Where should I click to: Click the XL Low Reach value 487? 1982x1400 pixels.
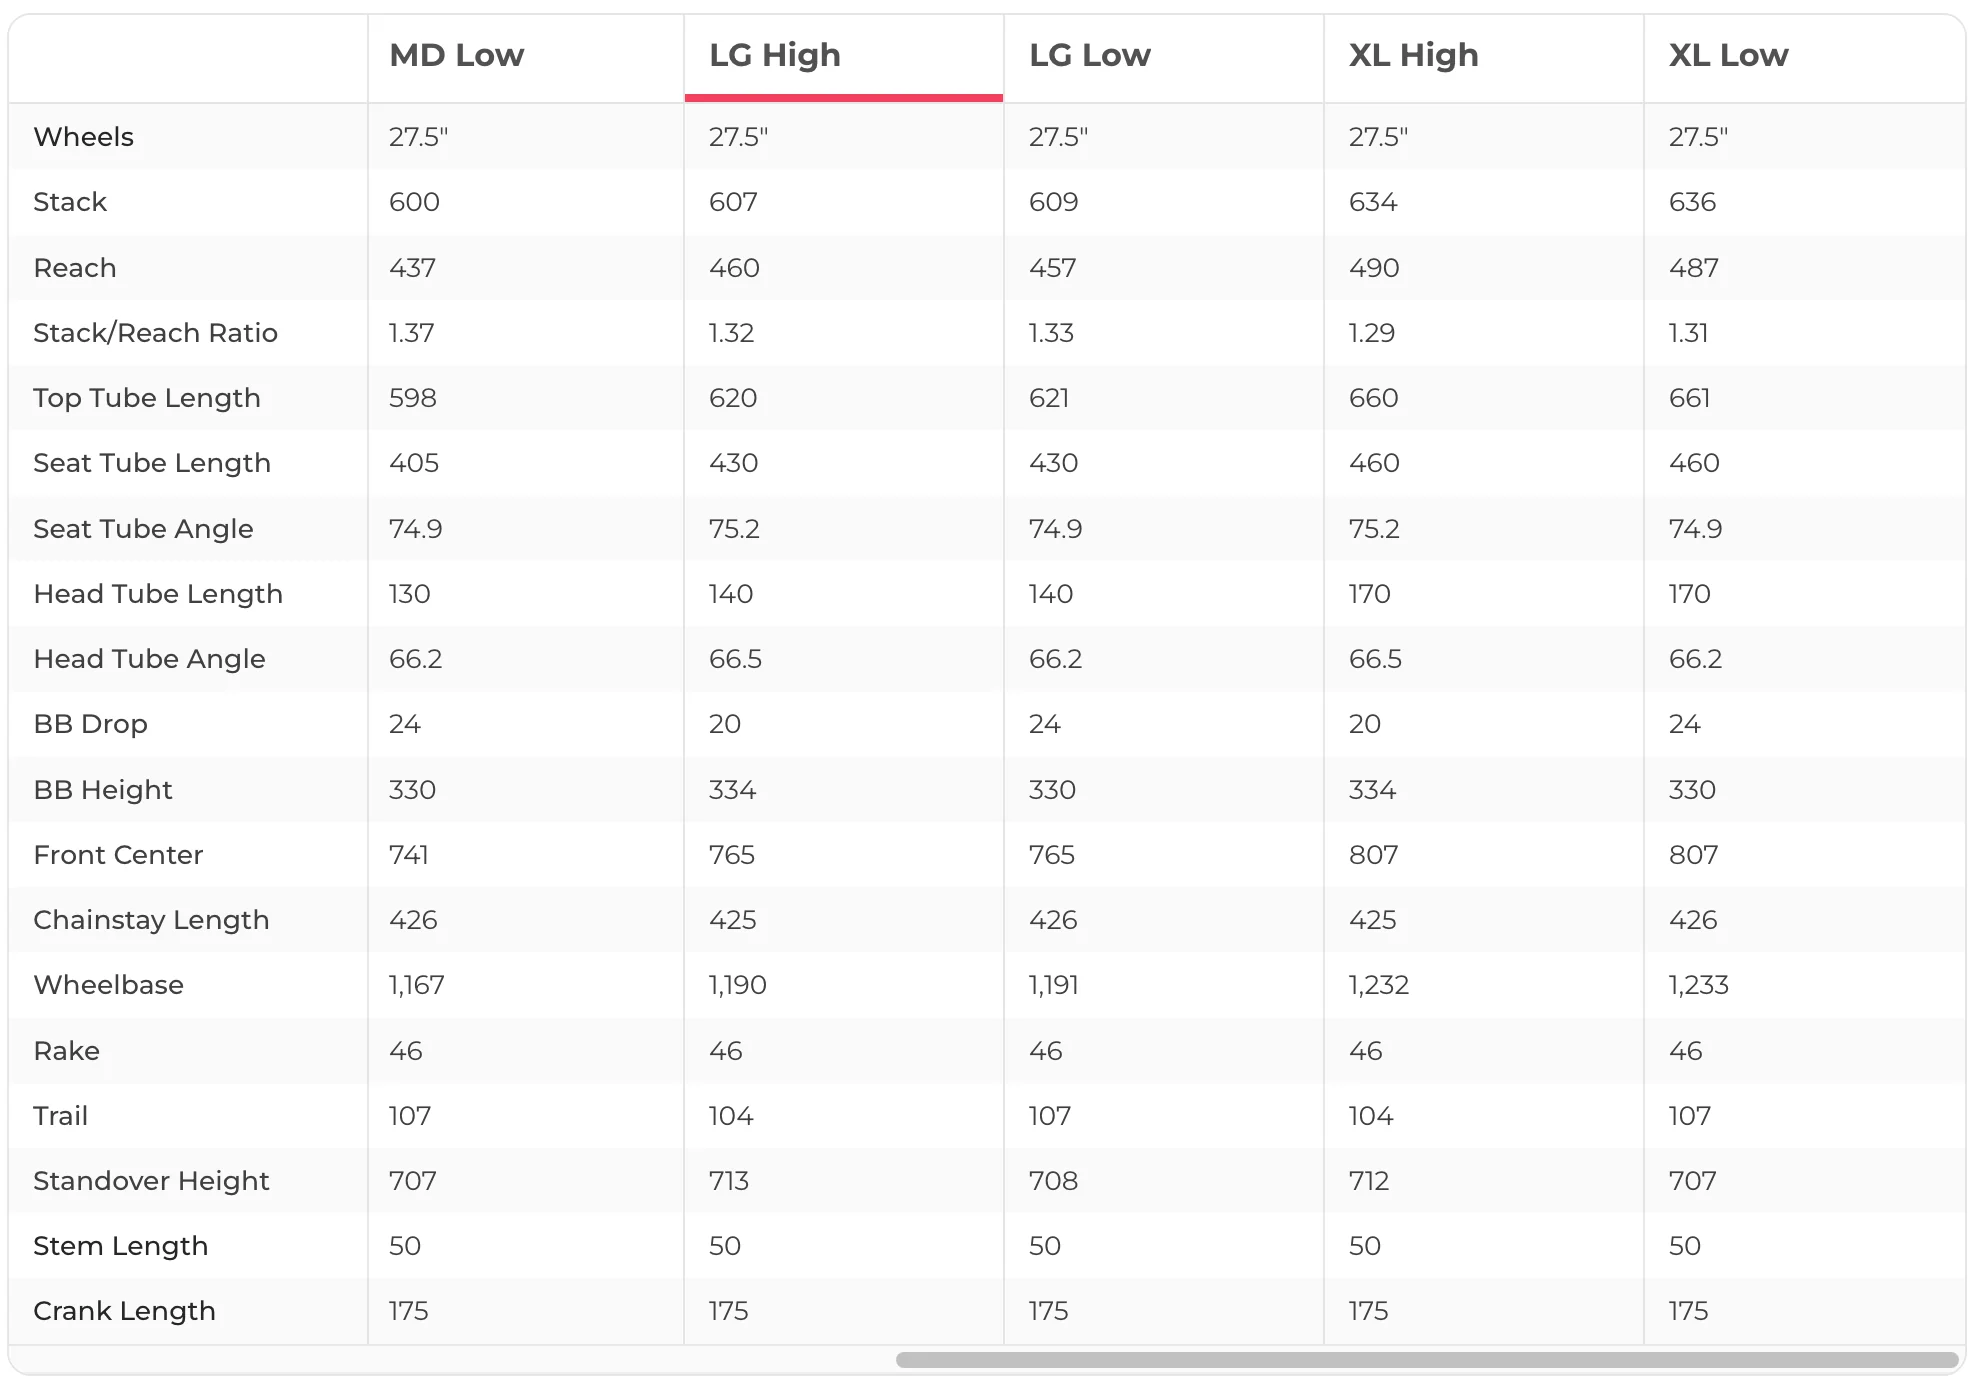point(1694,268)
